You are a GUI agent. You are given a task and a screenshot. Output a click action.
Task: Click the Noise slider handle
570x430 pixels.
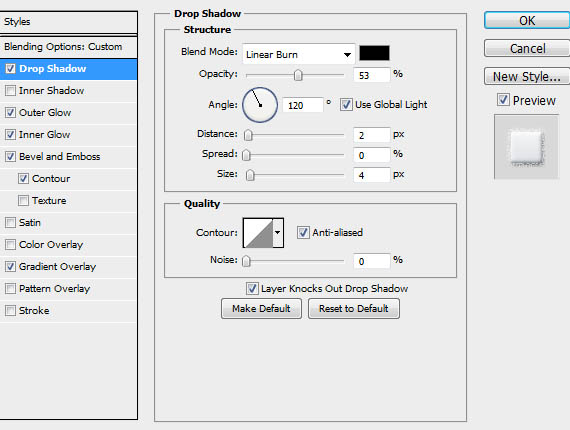click(x=246, y=261)
